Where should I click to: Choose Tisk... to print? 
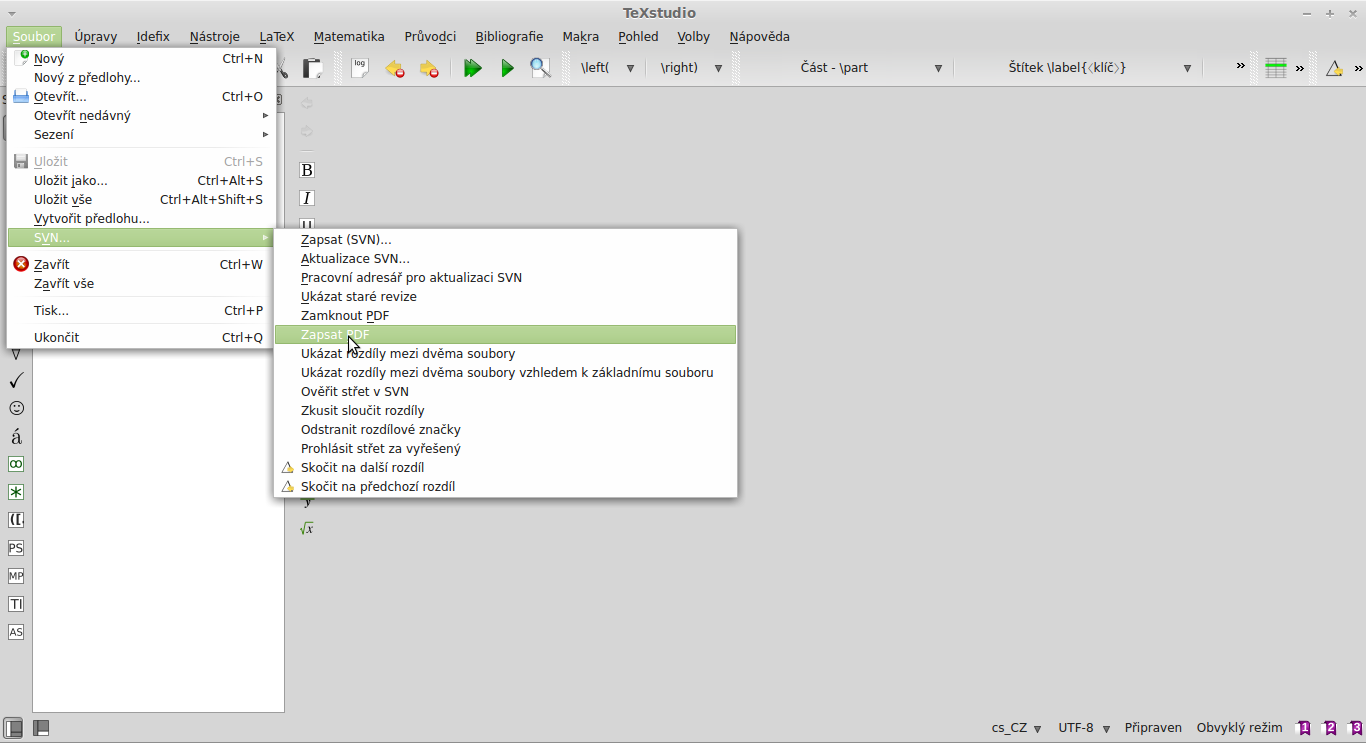coord(140,310)
